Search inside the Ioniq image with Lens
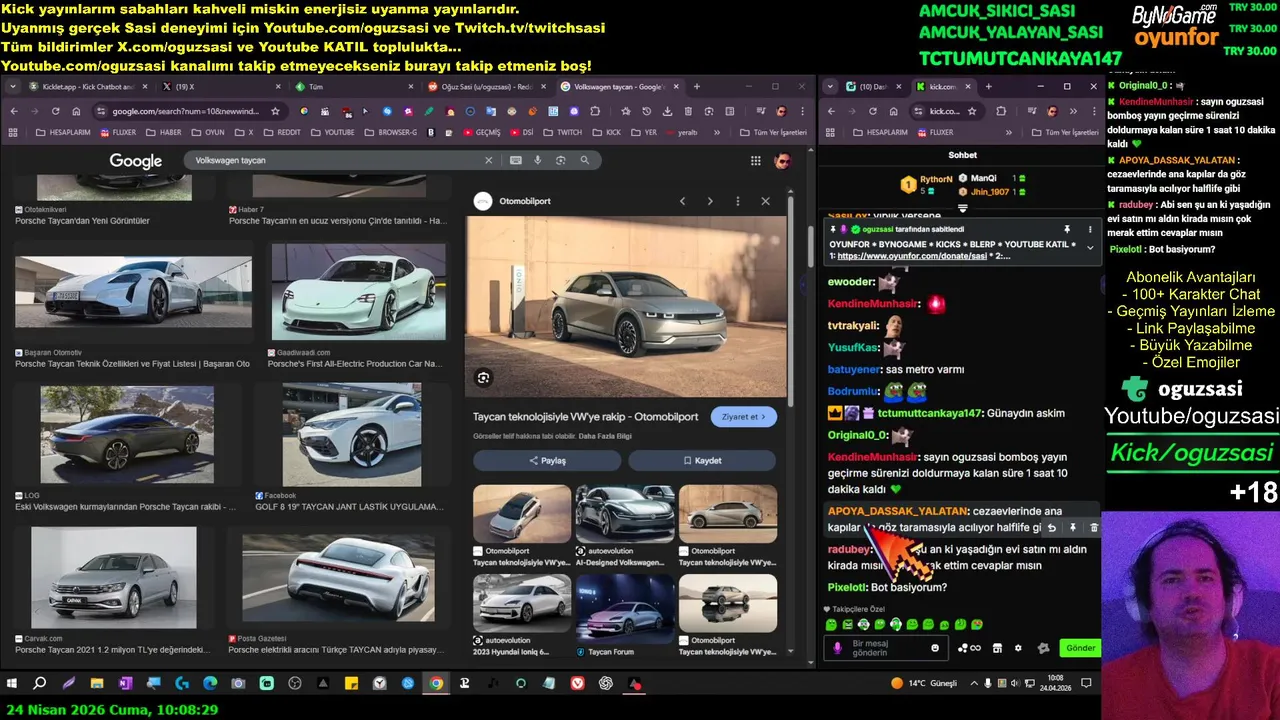This screenshot has width=1280, height=720. pos(483,377)
